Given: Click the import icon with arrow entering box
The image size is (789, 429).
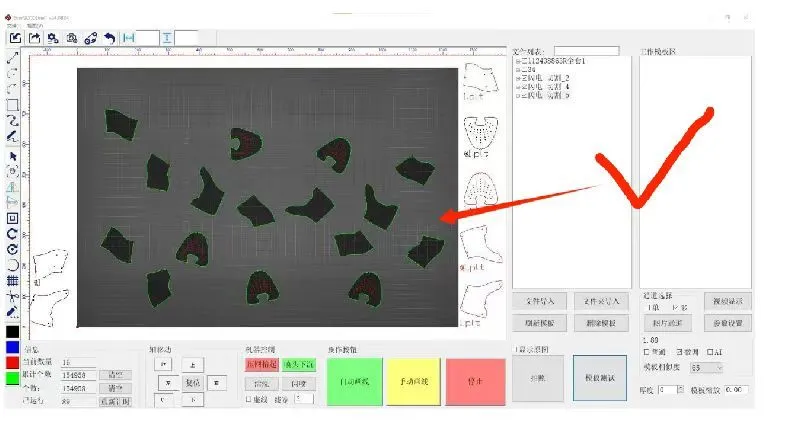Looking at the screenshot, I should [15, 38].
